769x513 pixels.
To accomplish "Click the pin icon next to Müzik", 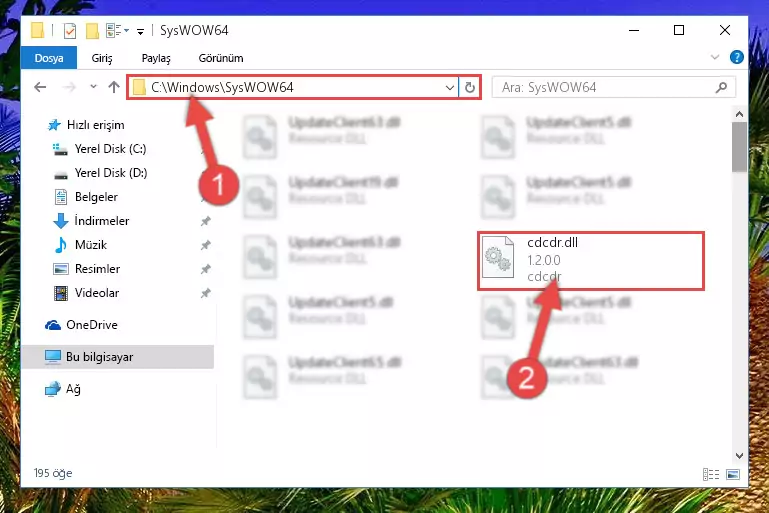I will (205, 245).
